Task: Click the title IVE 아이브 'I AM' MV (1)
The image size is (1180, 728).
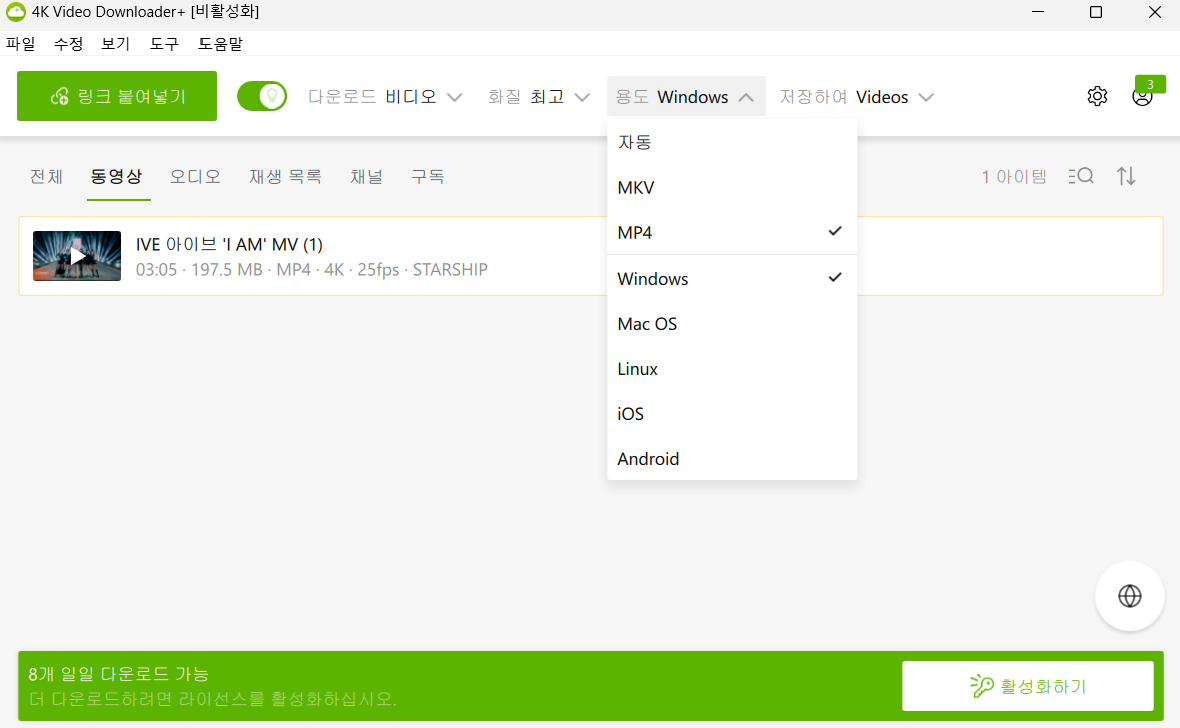Action: pos(229,245)
